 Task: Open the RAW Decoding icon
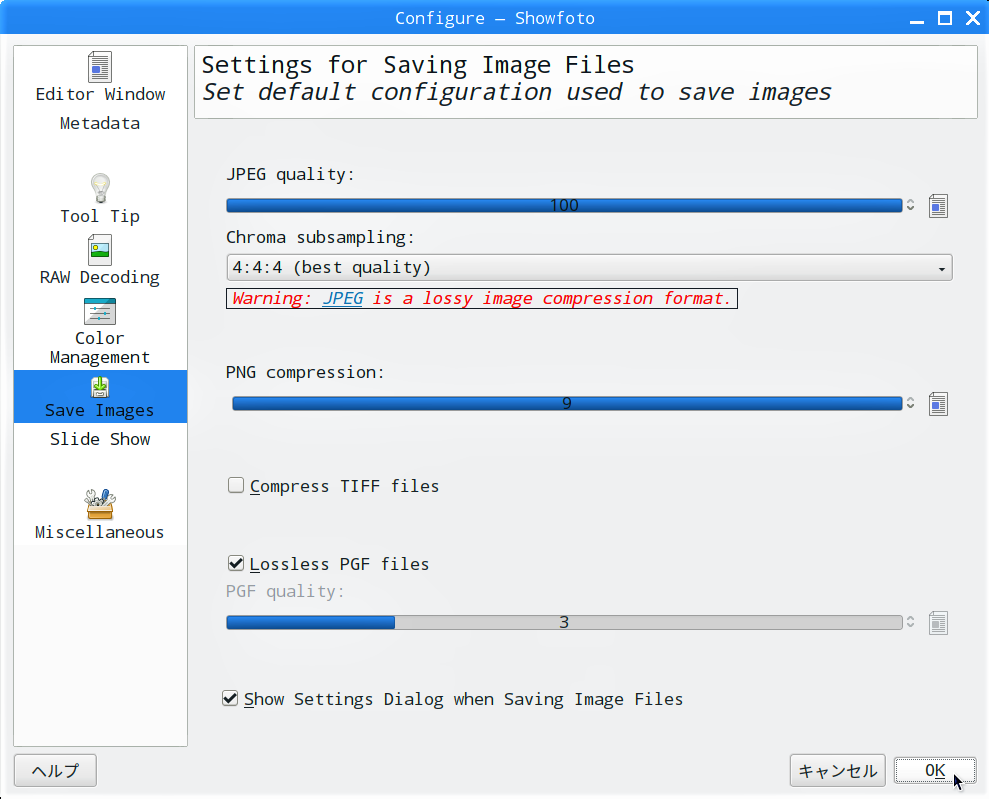(x=100, y=250)
